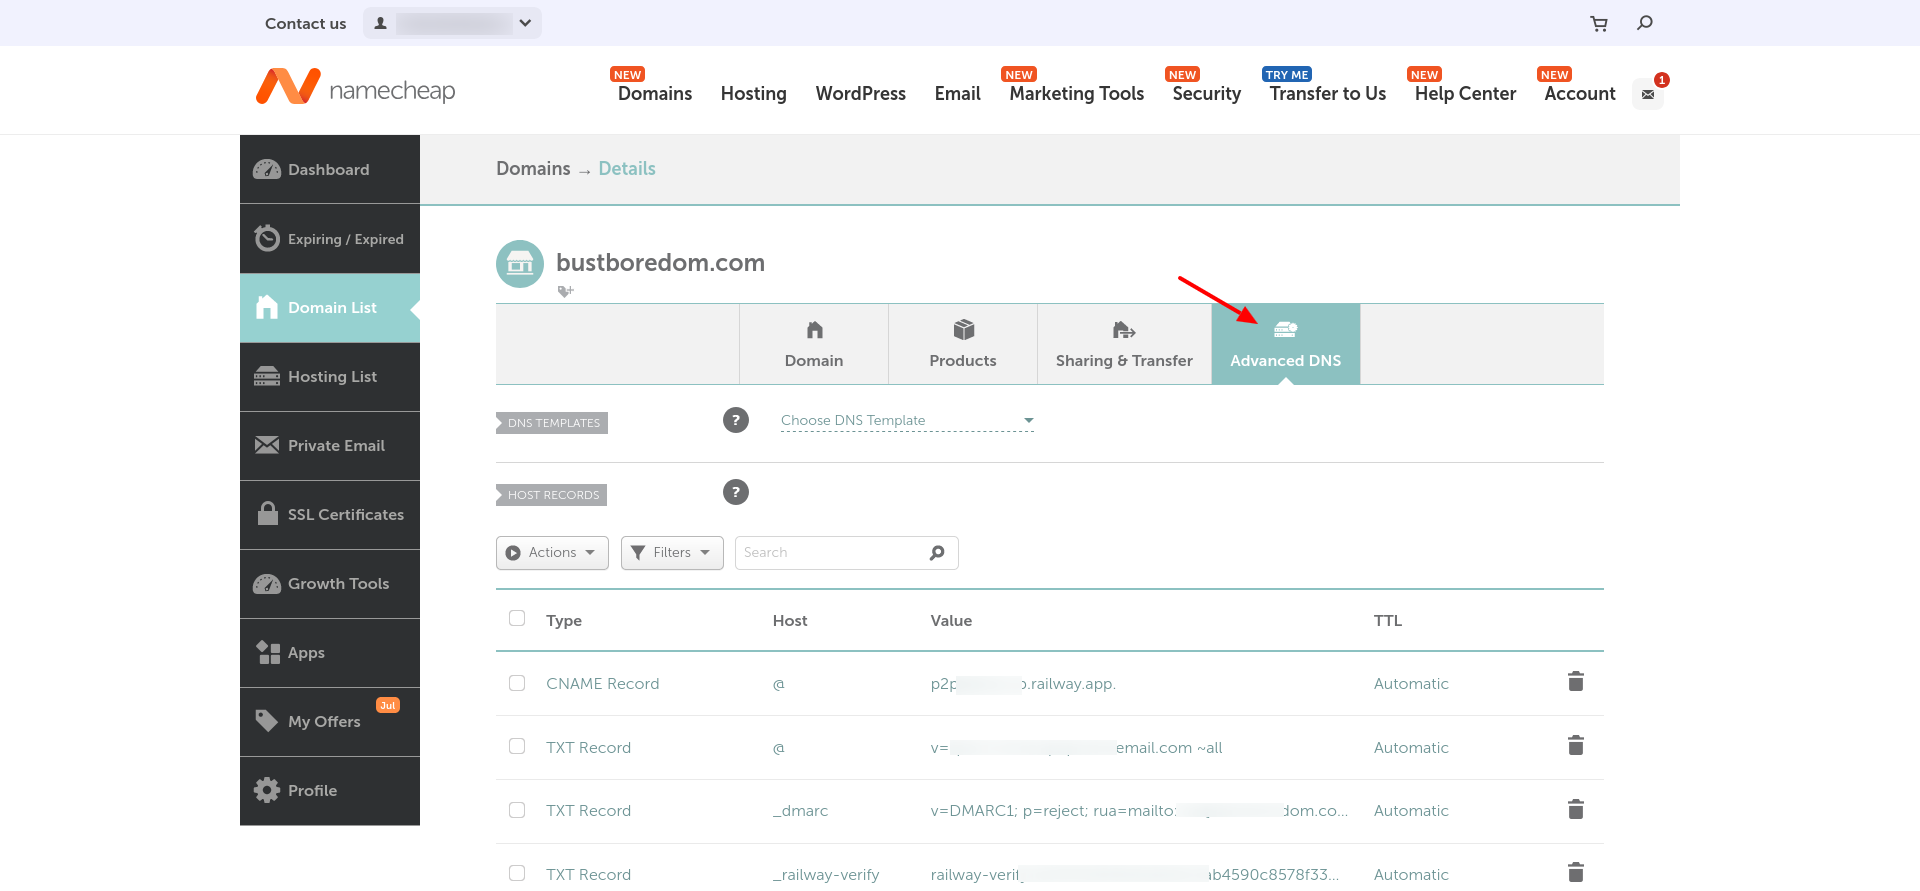Check the CNAME Record row checkbox

(517, 683)
